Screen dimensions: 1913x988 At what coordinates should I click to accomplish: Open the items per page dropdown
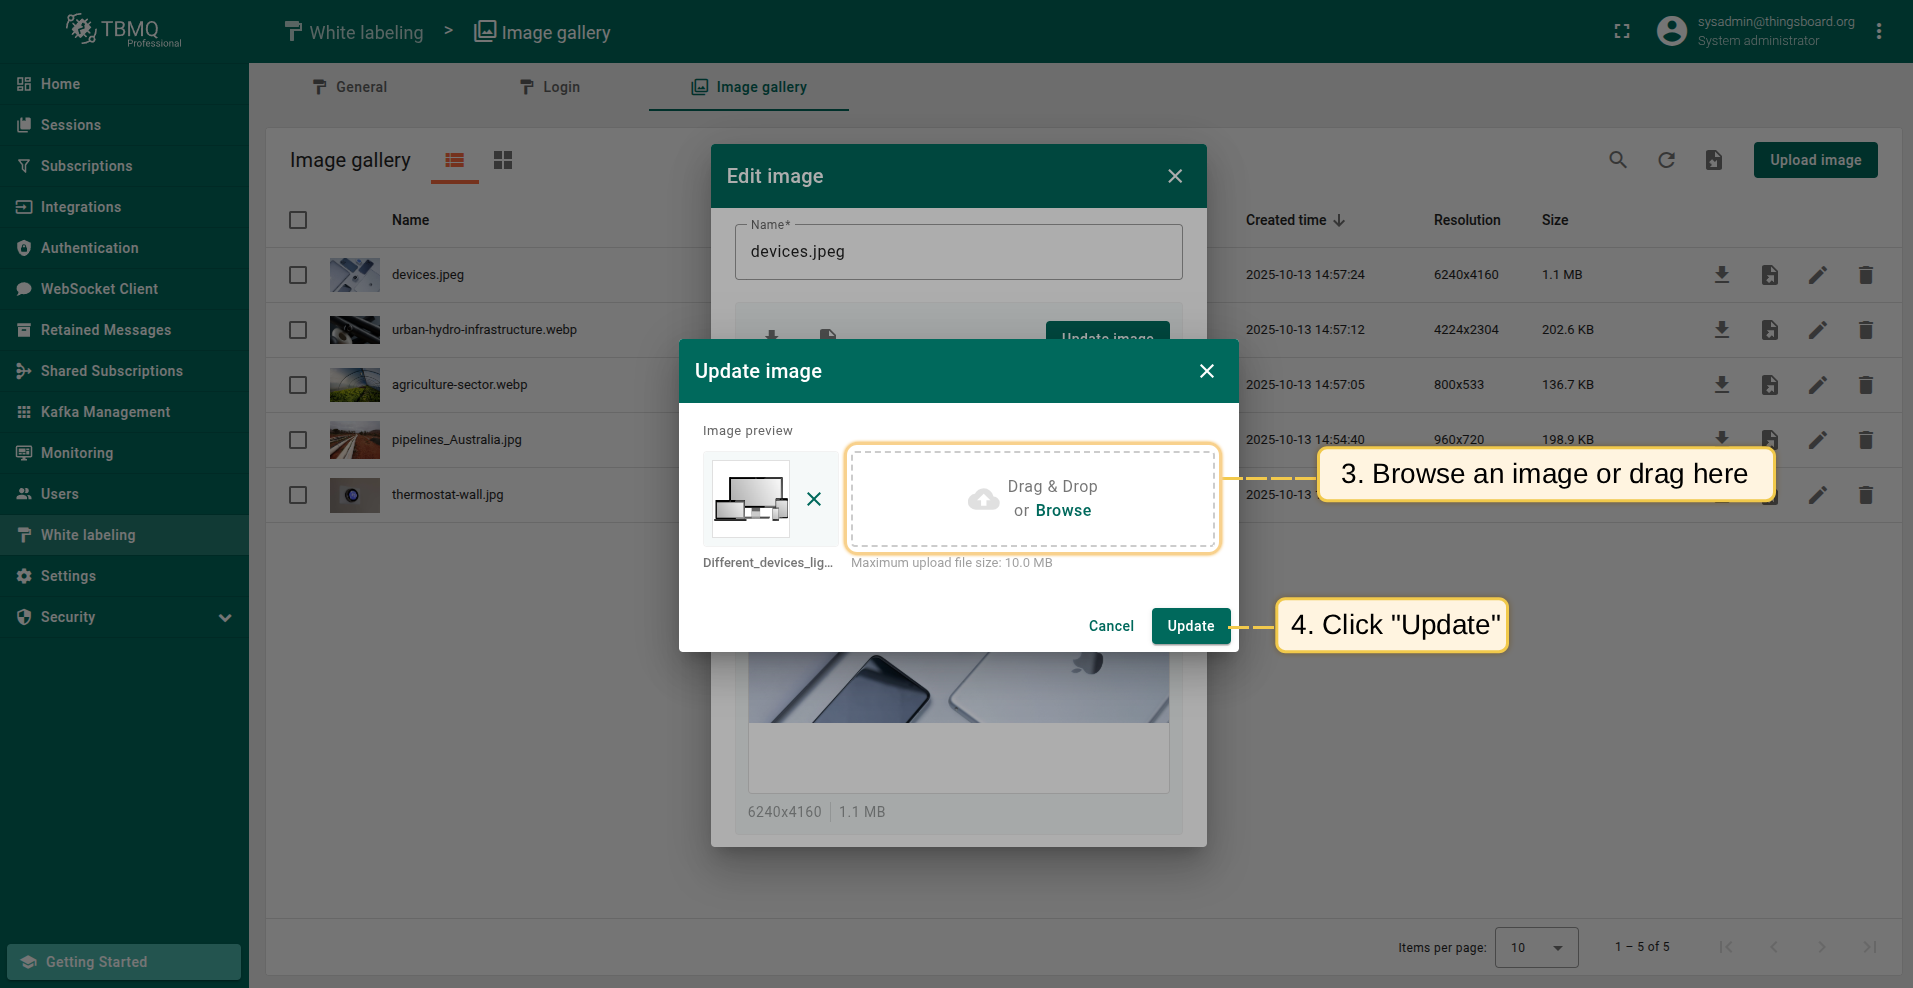click(x=1536, y=947)
